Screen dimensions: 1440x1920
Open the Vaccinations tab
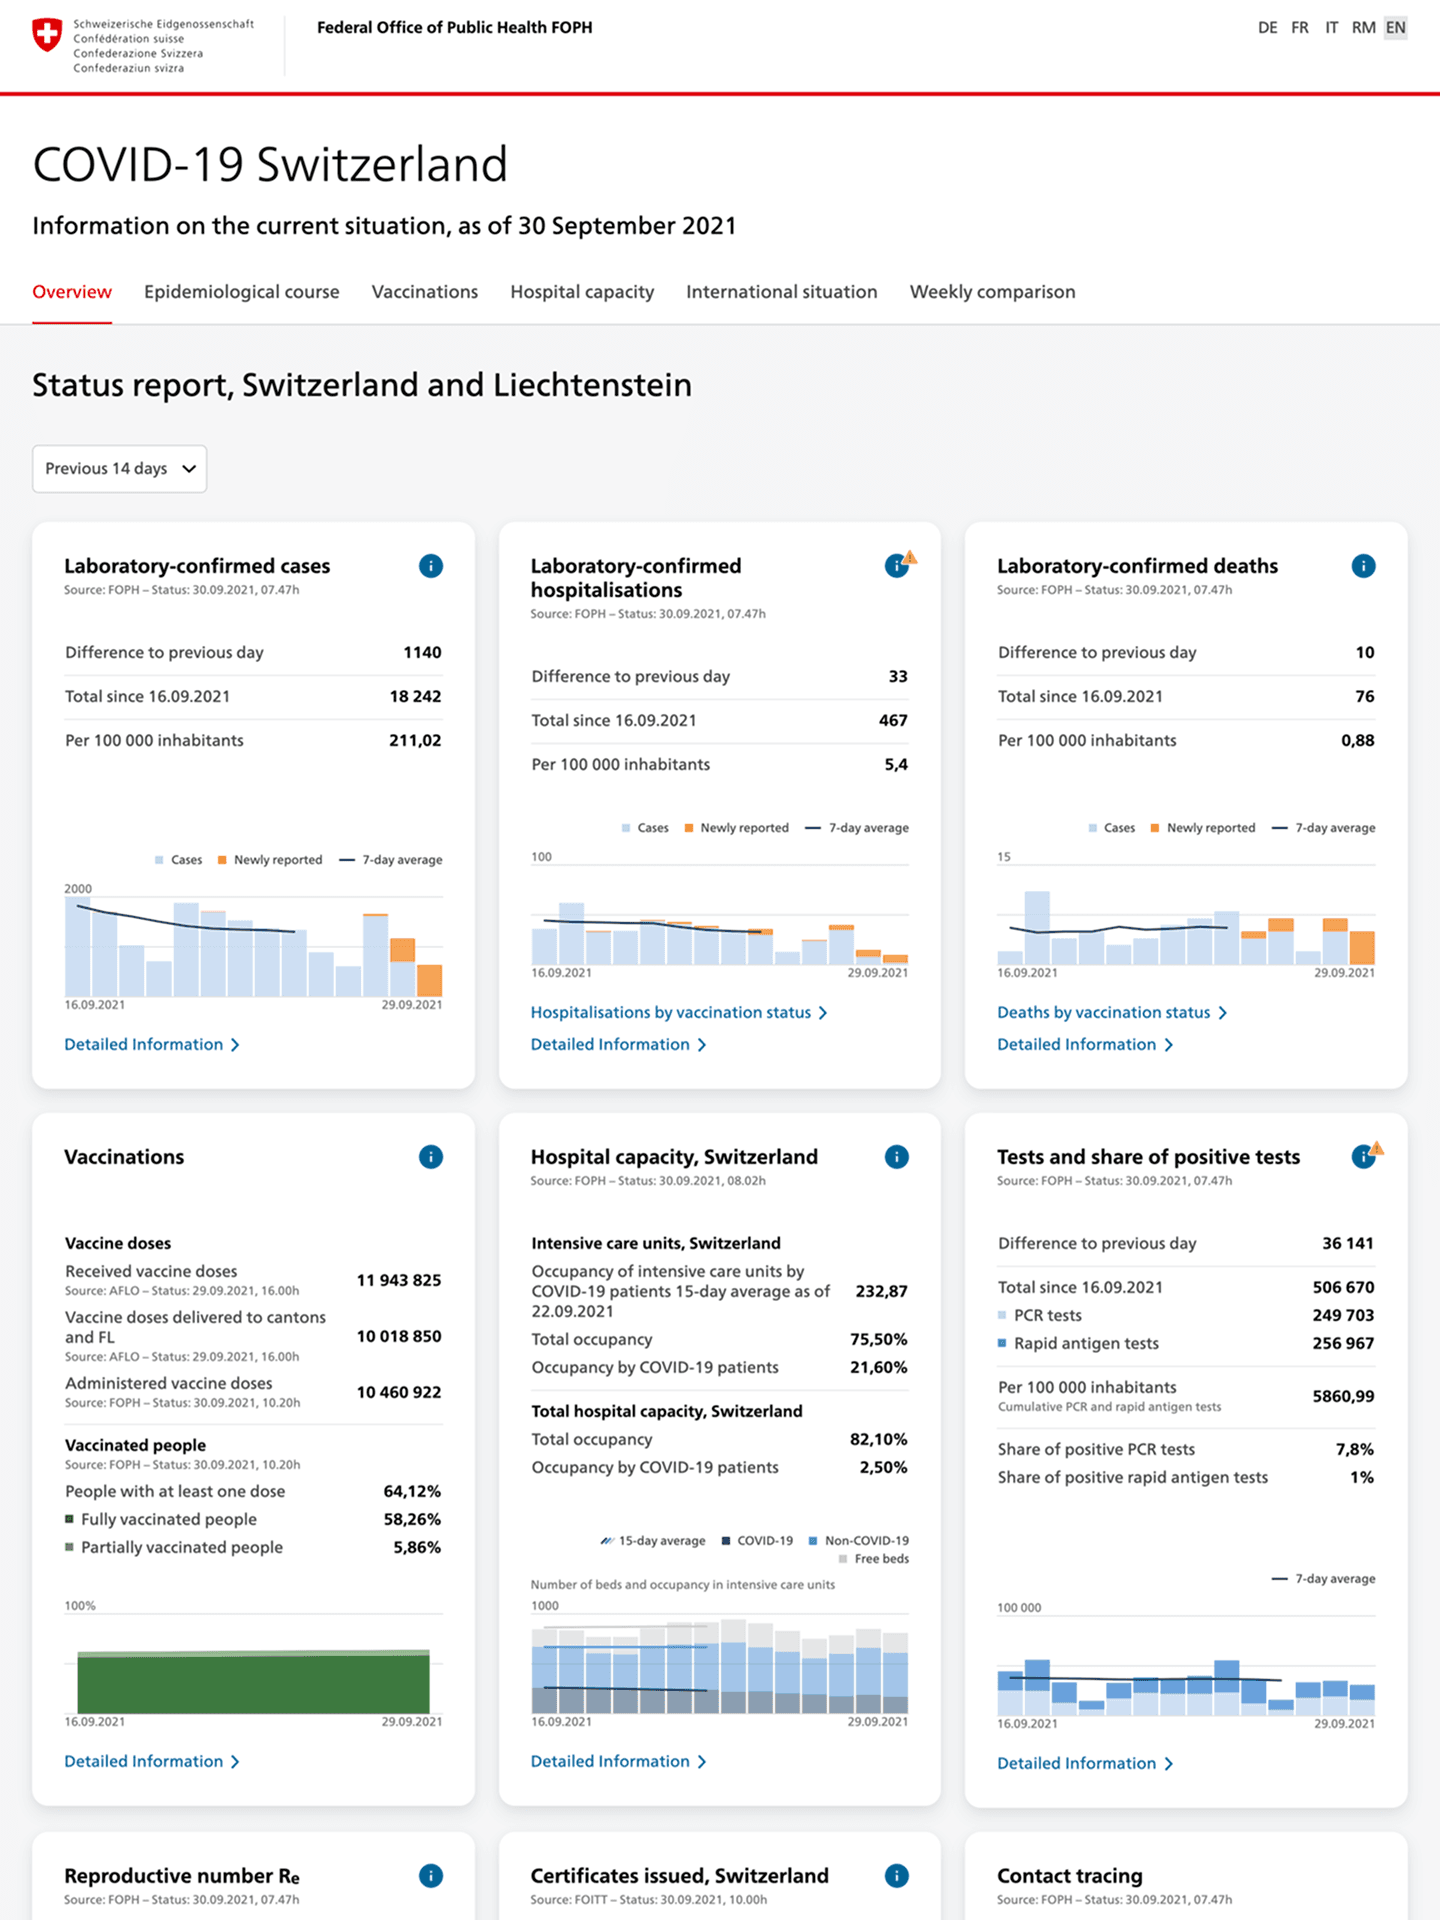tap(425, 292)
